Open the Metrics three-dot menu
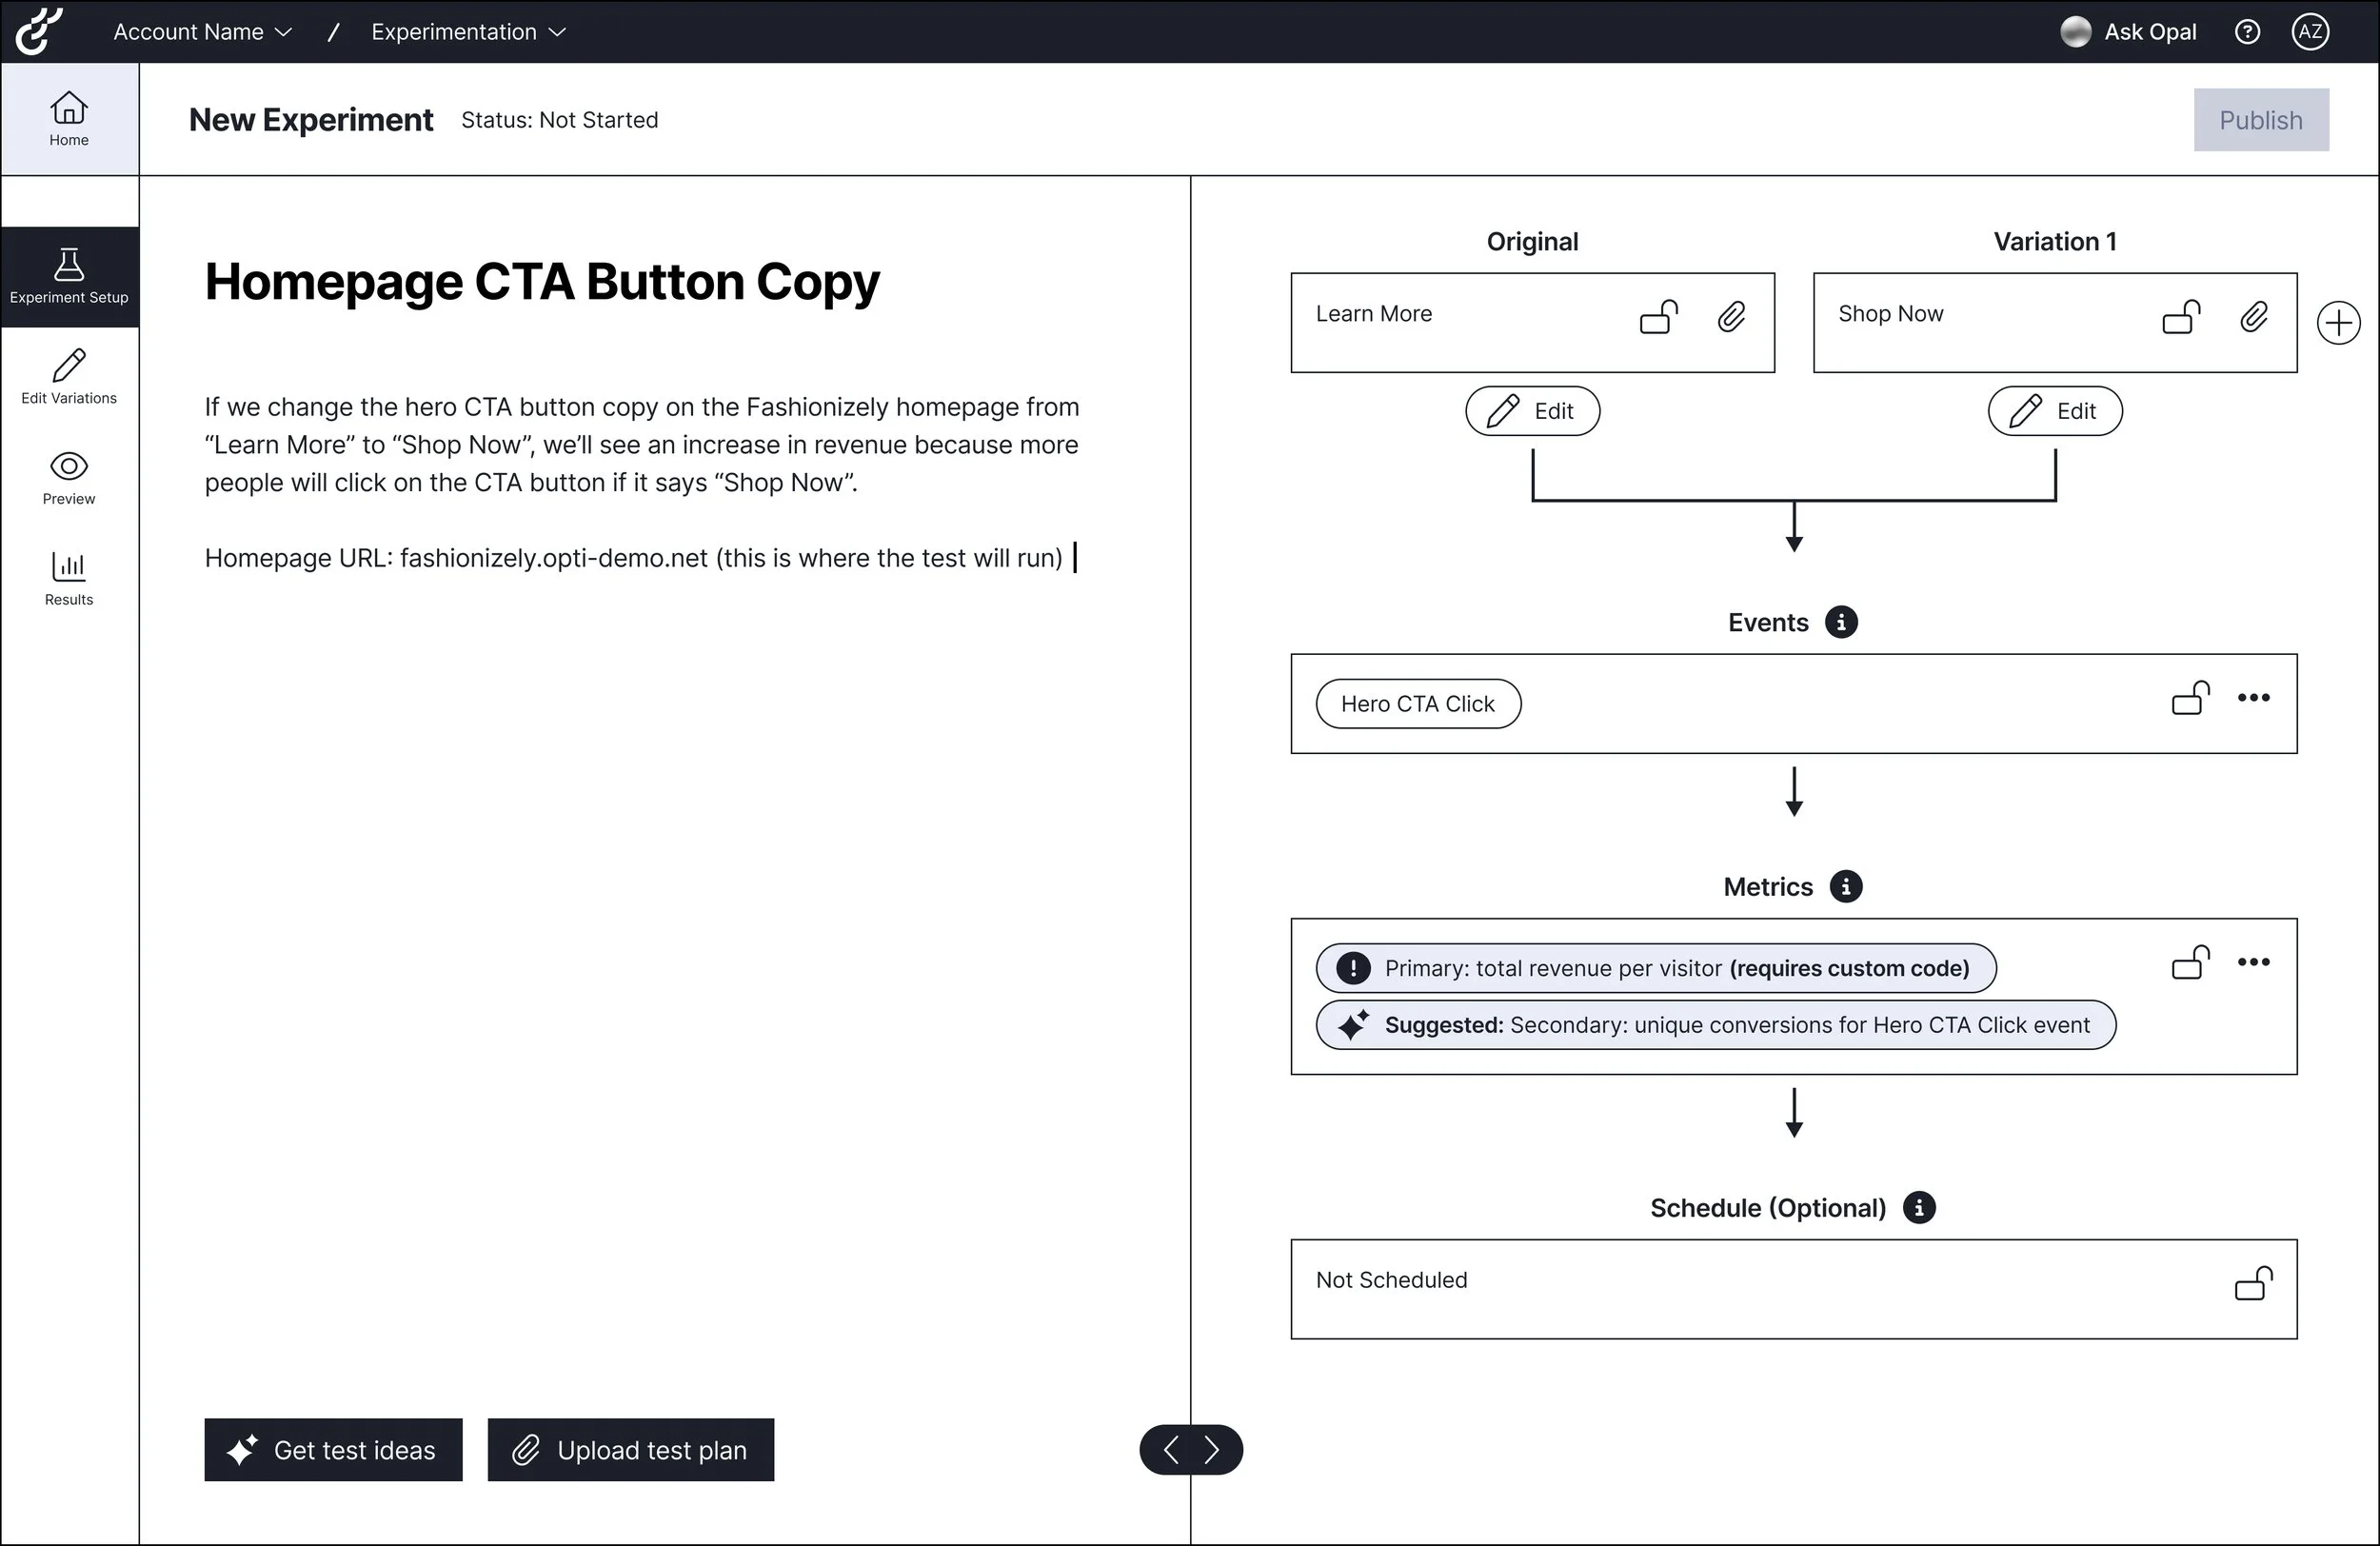 [2253, 962]
